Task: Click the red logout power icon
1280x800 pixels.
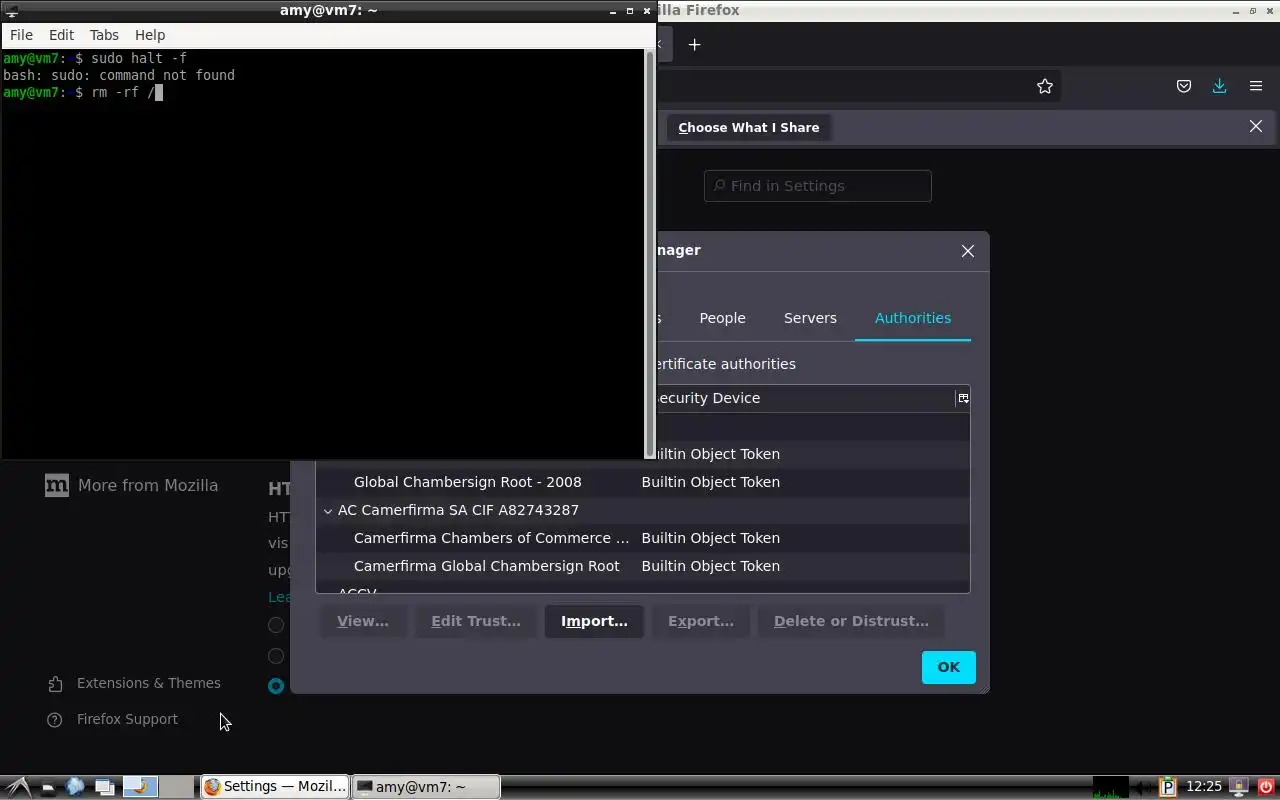Action: pos(1265,787)
